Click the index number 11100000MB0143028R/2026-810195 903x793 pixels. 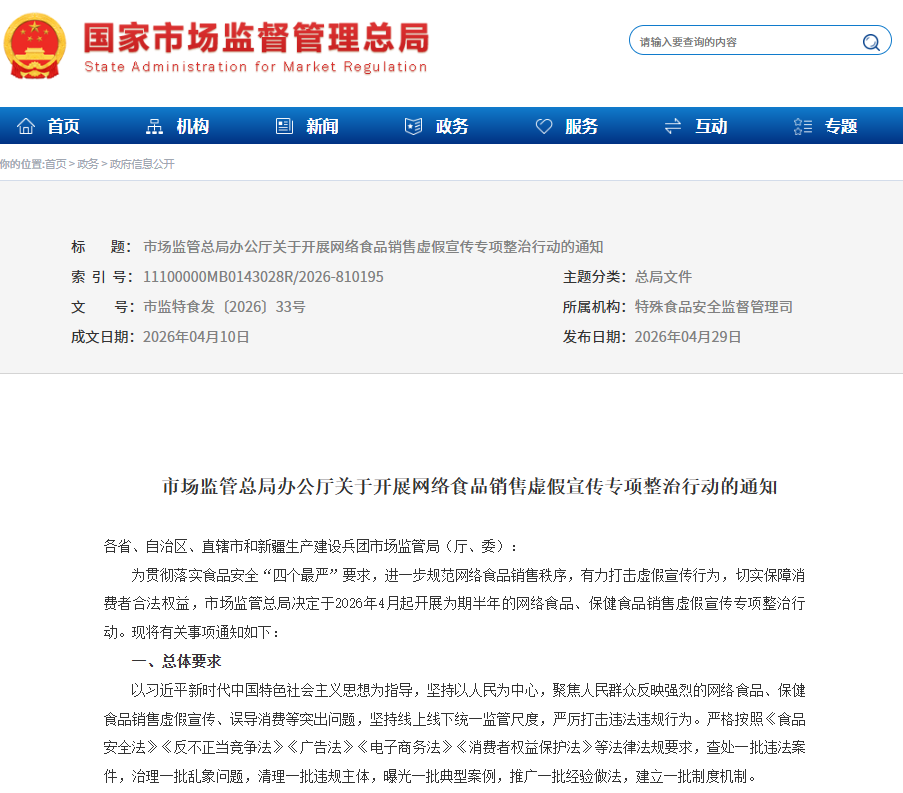pyautogui.click(x=263, y=277)
